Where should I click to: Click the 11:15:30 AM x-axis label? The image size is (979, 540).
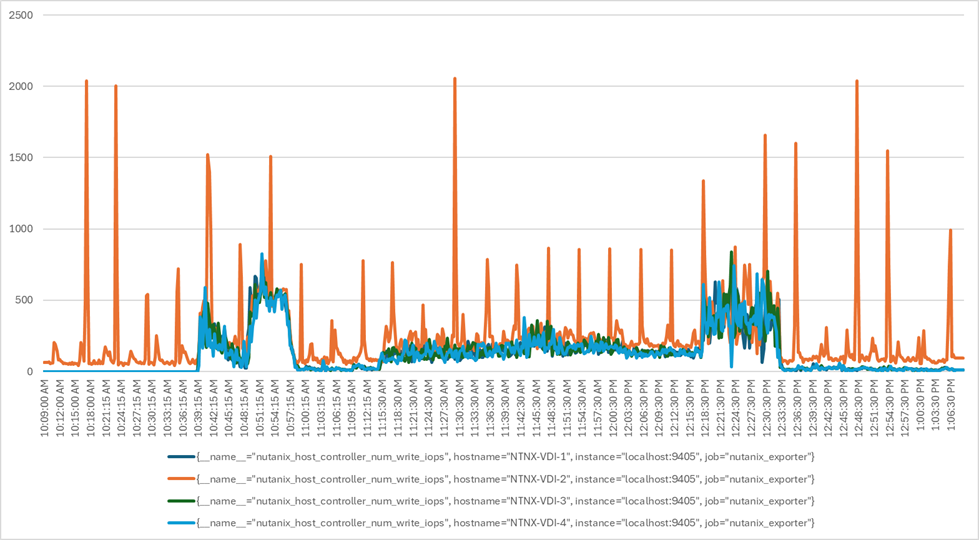click(x=383, y=410)
